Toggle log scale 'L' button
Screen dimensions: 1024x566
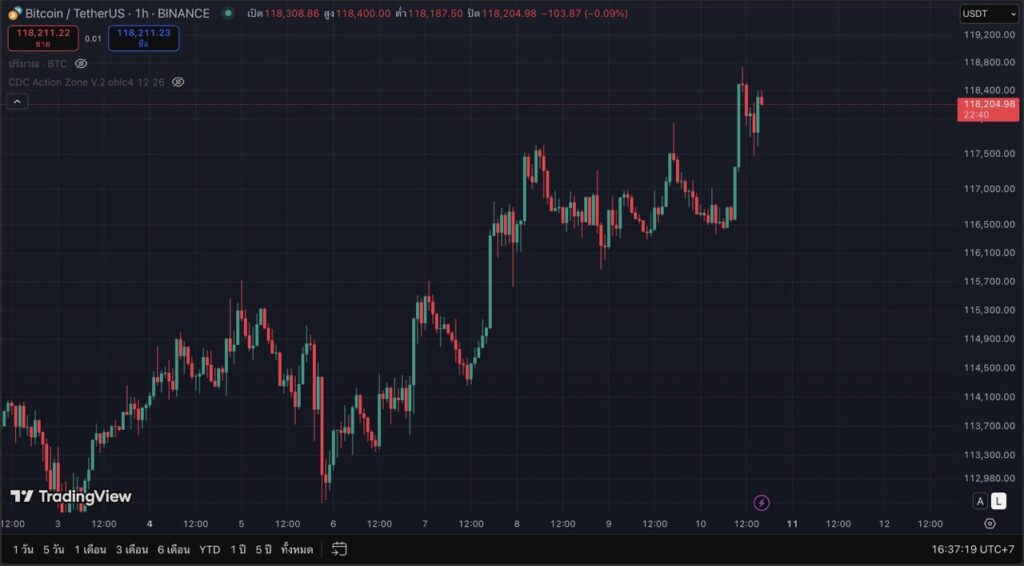pyautogui.click(x=998, y=502)
